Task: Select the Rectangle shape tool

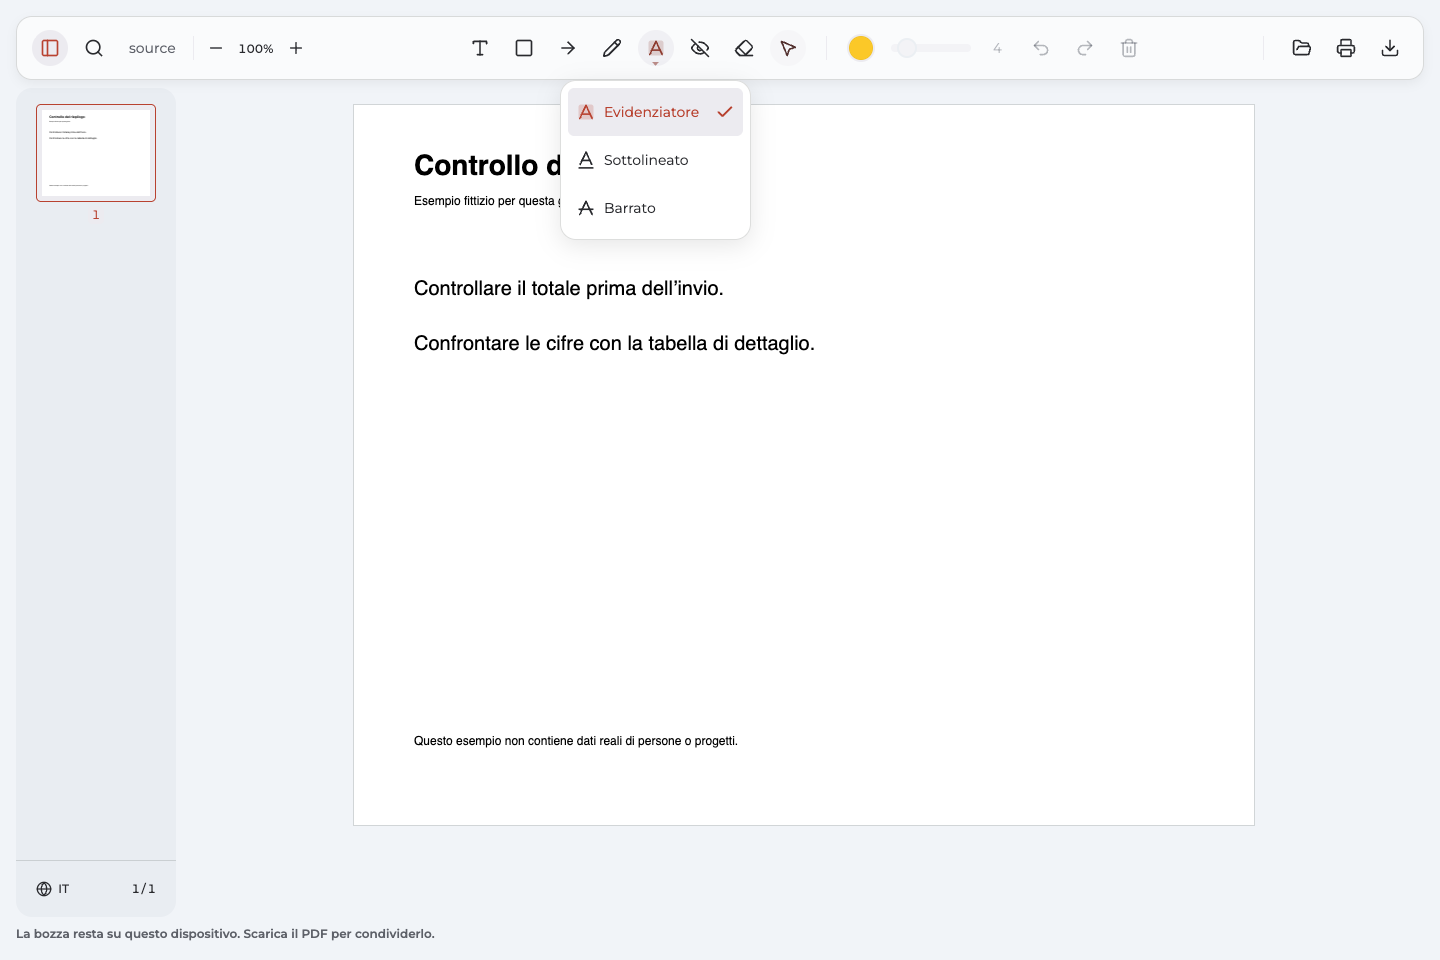Action: [524, 48]
